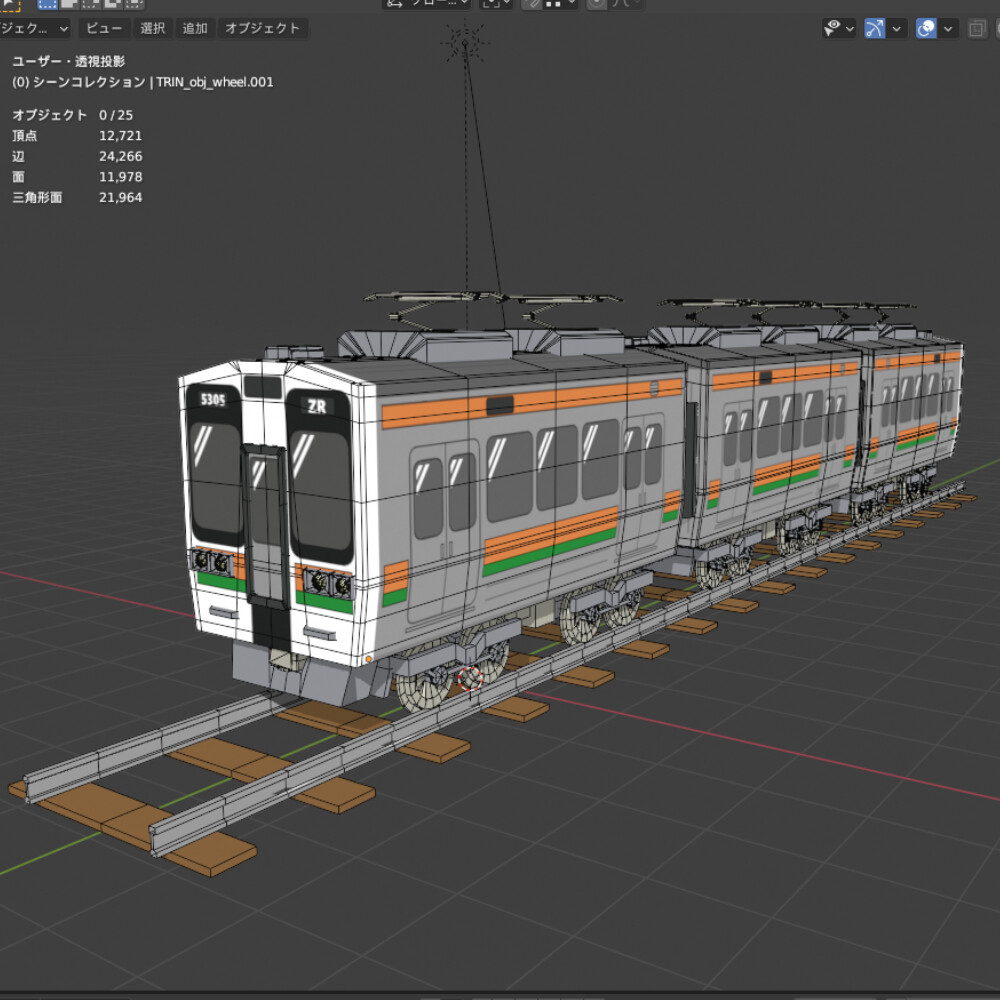This screenshot has width=1000, height=1000.
Task: Toggle X-ray mode in viewport header
Action: pyautogui.click(x=976, y=28)
